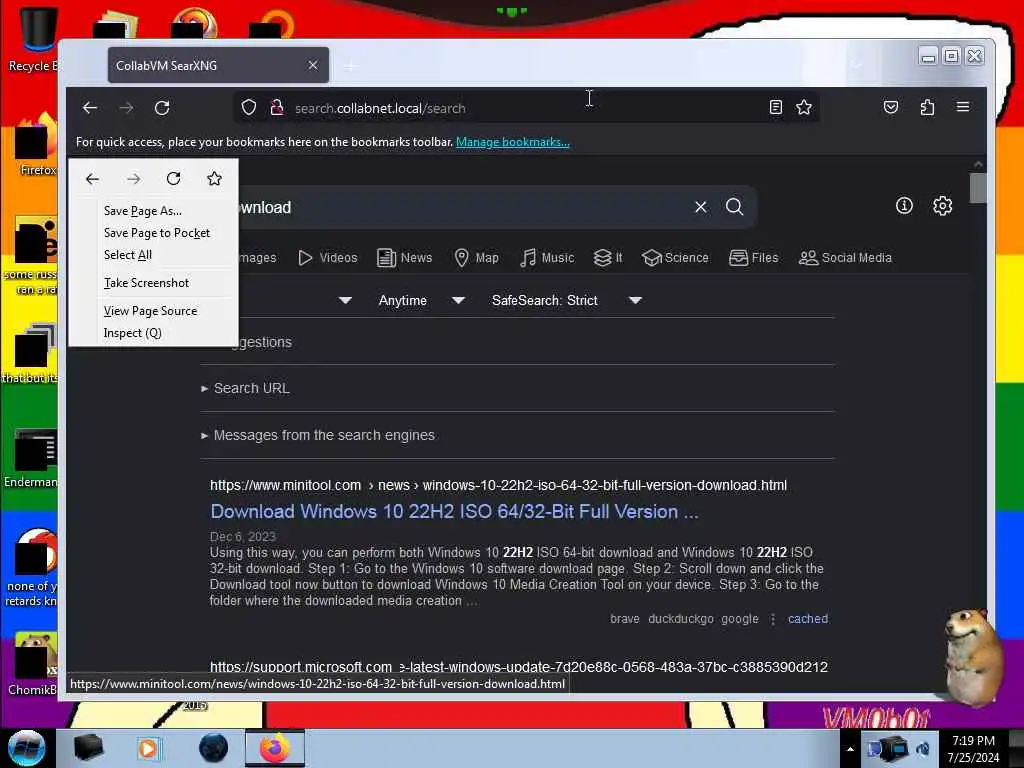Choose Take Screenshot in the context menu
The height and width of the screenshot is (768, 1024).
(x=146, y=283)
